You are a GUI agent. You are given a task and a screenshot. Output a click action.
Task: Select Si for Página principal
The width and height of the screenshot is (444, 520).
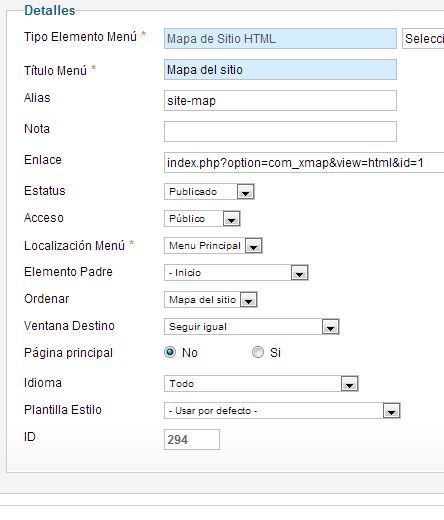258,352
